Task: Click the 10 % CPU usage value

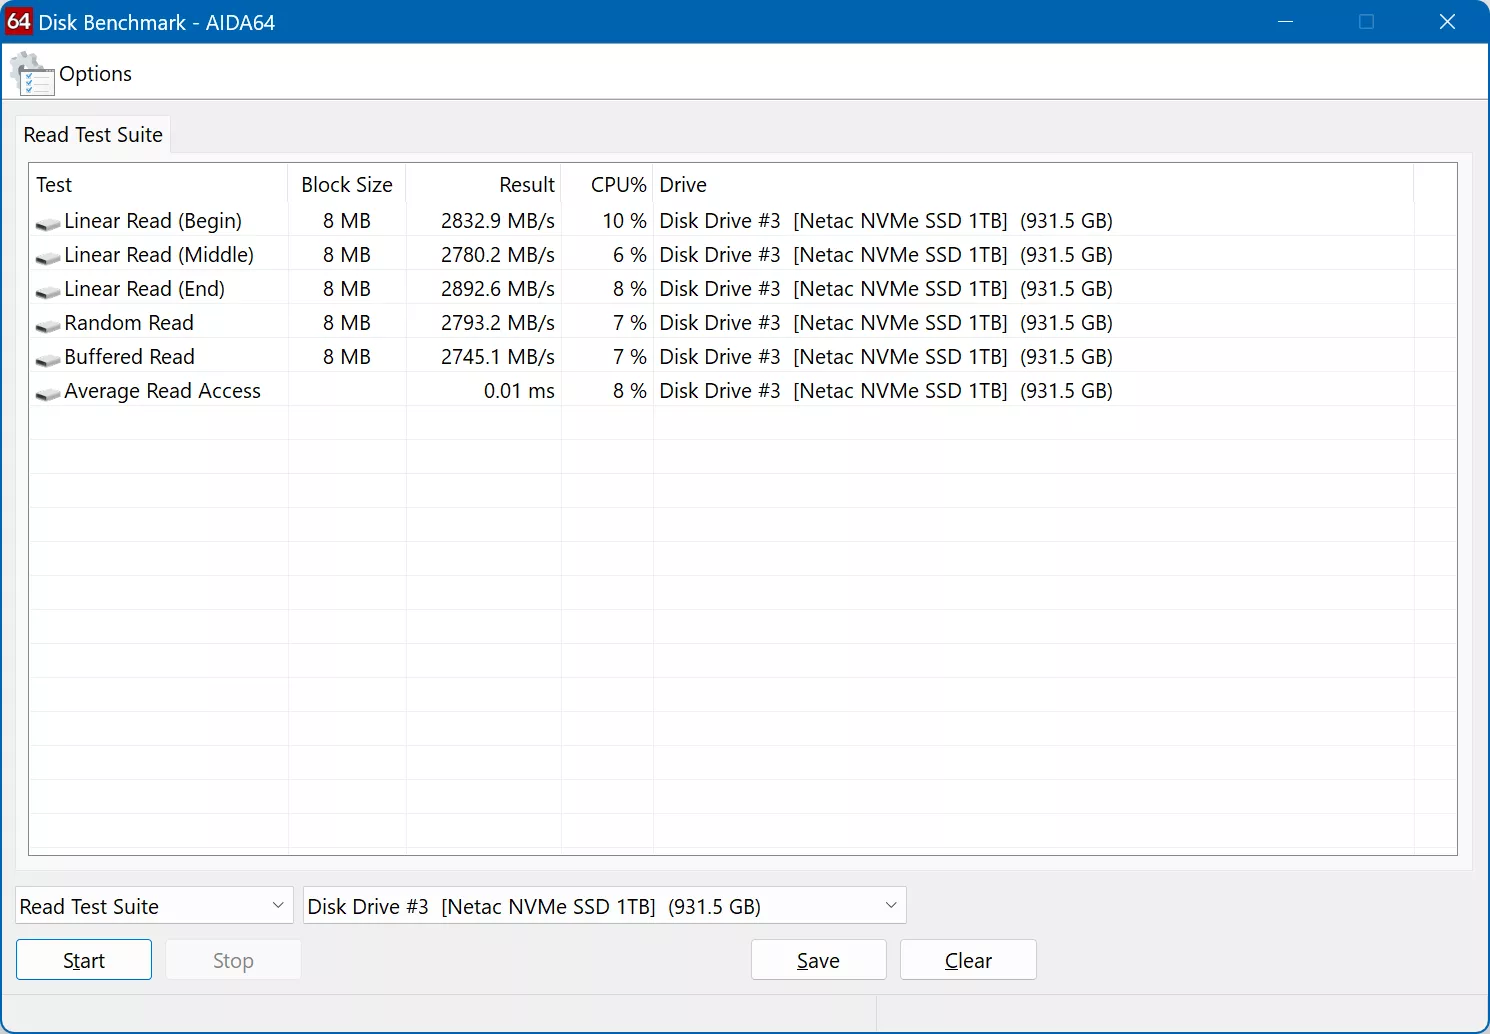Action: (624, 221)
